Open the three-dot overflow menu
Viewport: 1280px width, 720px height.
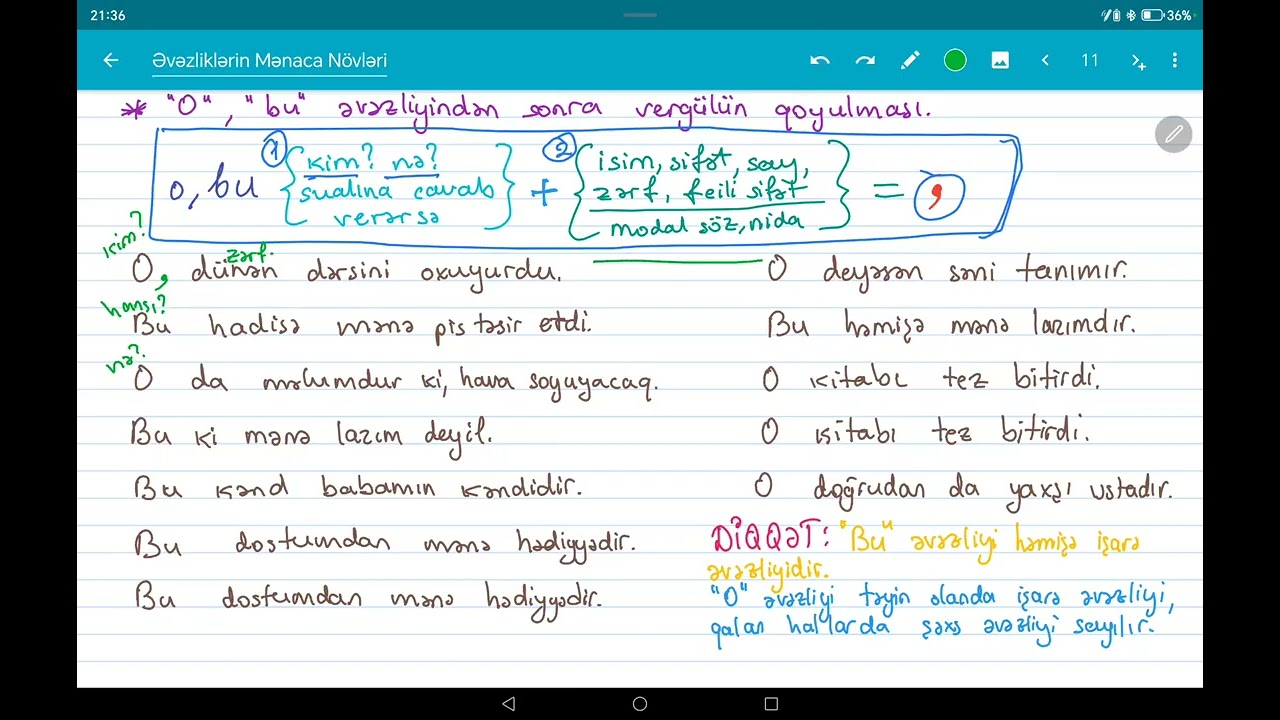coord(1175,61)
